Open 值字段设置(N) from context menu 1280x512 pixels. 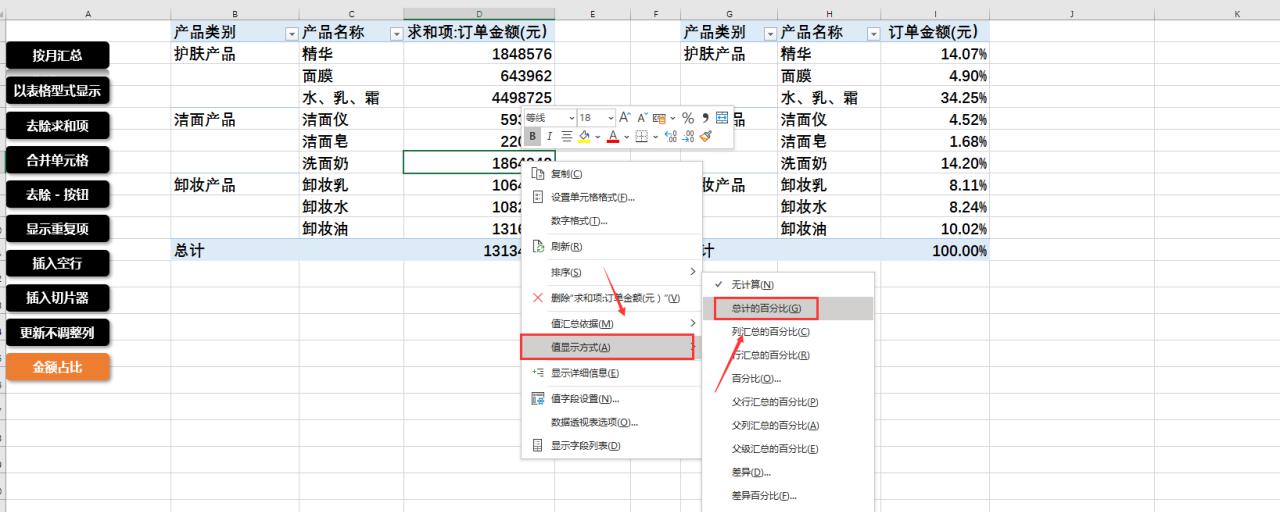point(611,398)
